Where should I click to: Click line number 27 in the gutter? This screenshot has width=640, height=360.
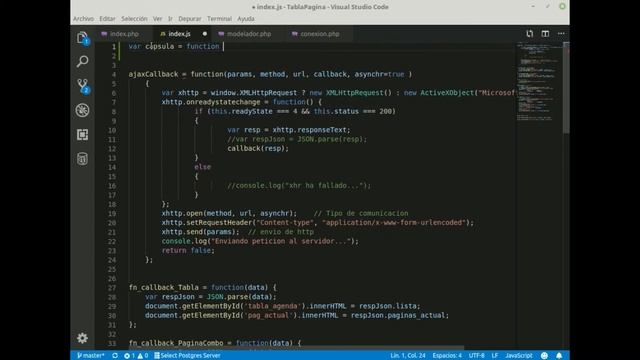click(x=112, y=288)
